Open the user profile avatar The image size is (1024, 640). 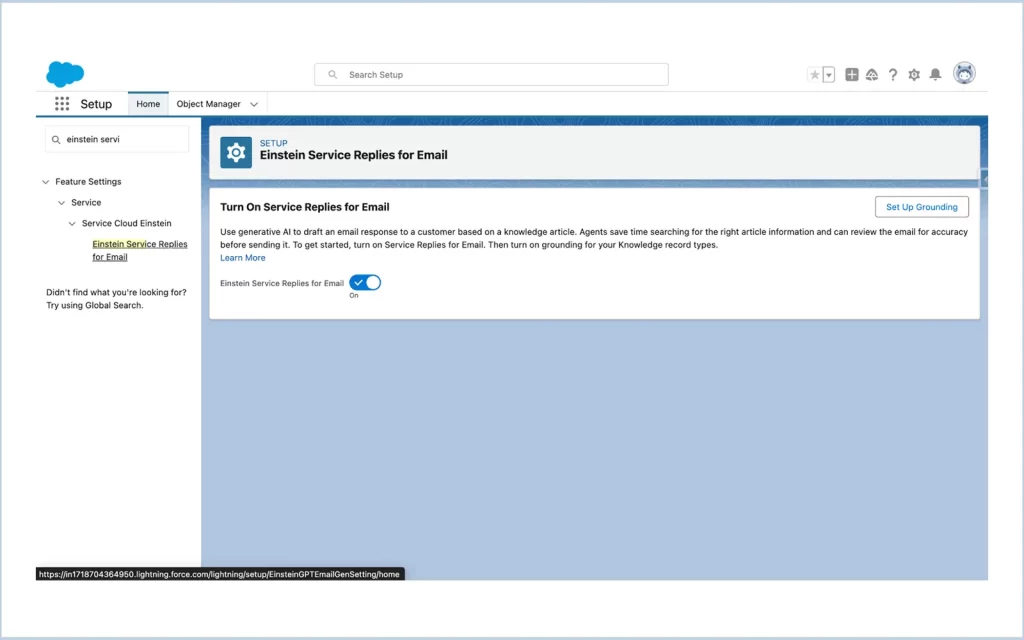pos(964,73)
